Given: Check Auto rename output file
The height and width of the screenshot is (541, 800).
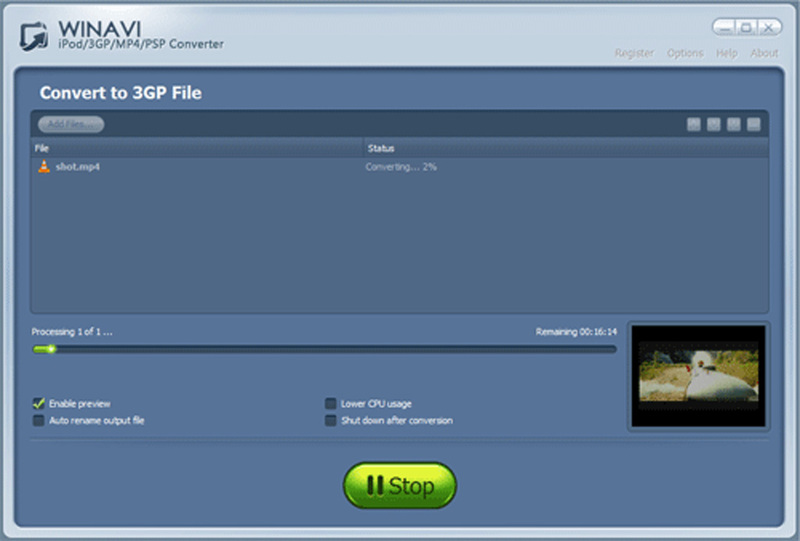Looking at the screenshot, I should (38, 421).
